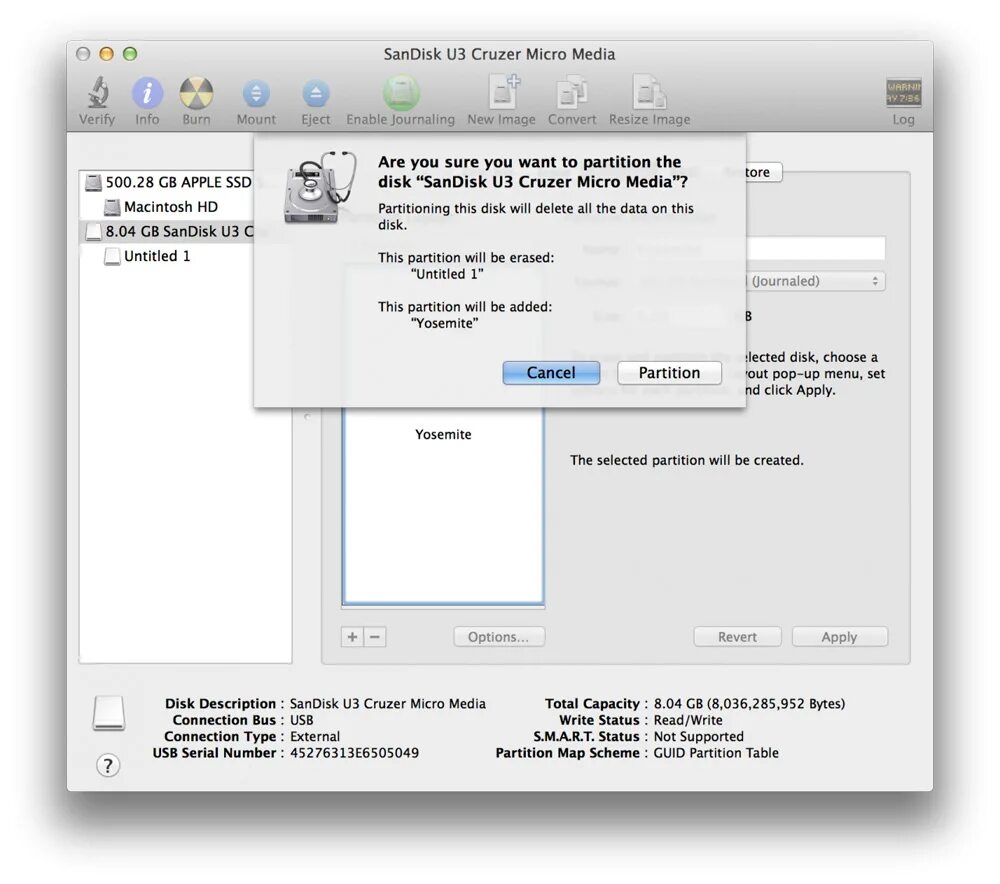Click the Disk Utility stethoscope dialog icon
The width and height of the screenshot is (1000, 884).
[318, 188]
